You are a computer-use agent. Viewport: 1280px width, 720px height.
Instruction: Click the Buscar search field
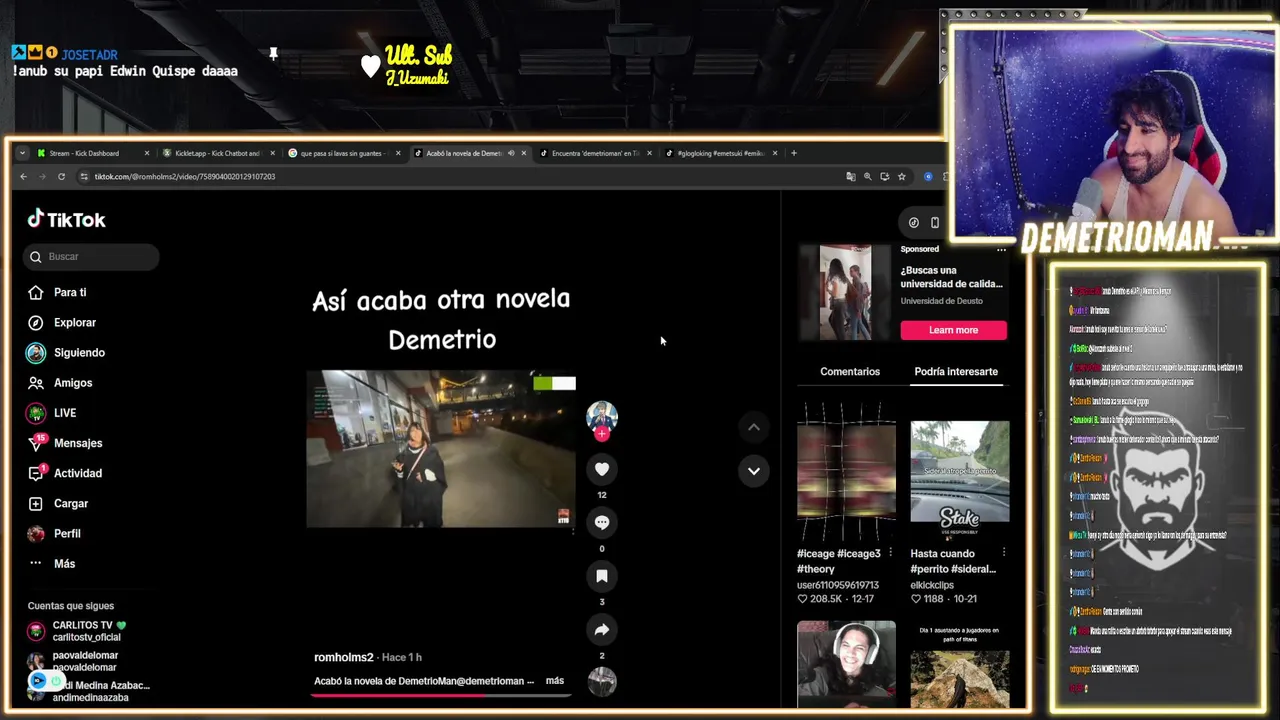[x=91, y=257]
